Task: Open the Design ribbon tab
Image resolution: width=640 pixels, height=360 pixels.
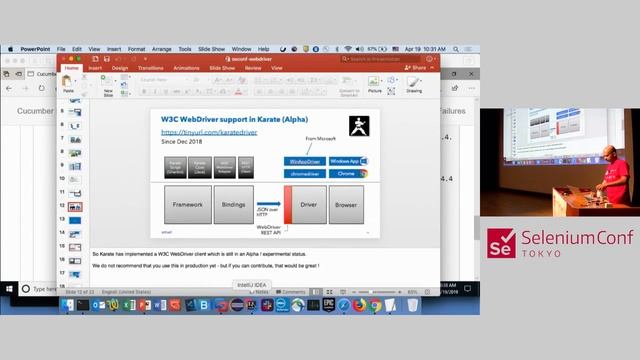Action: coord(120,68)
